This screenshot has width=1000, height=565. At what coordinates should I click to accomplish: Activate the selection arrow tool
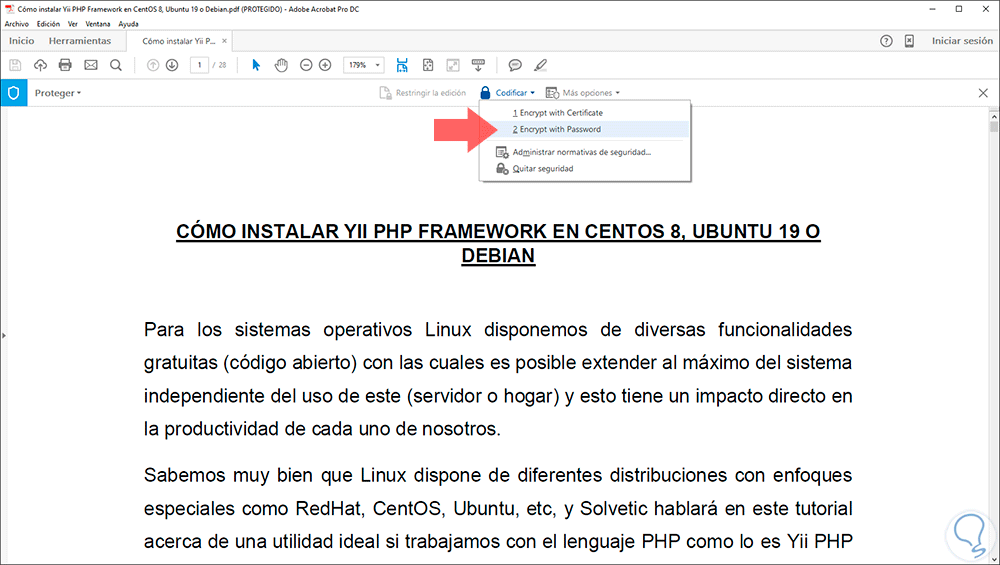pyautogui.click(x=256, y=65)
